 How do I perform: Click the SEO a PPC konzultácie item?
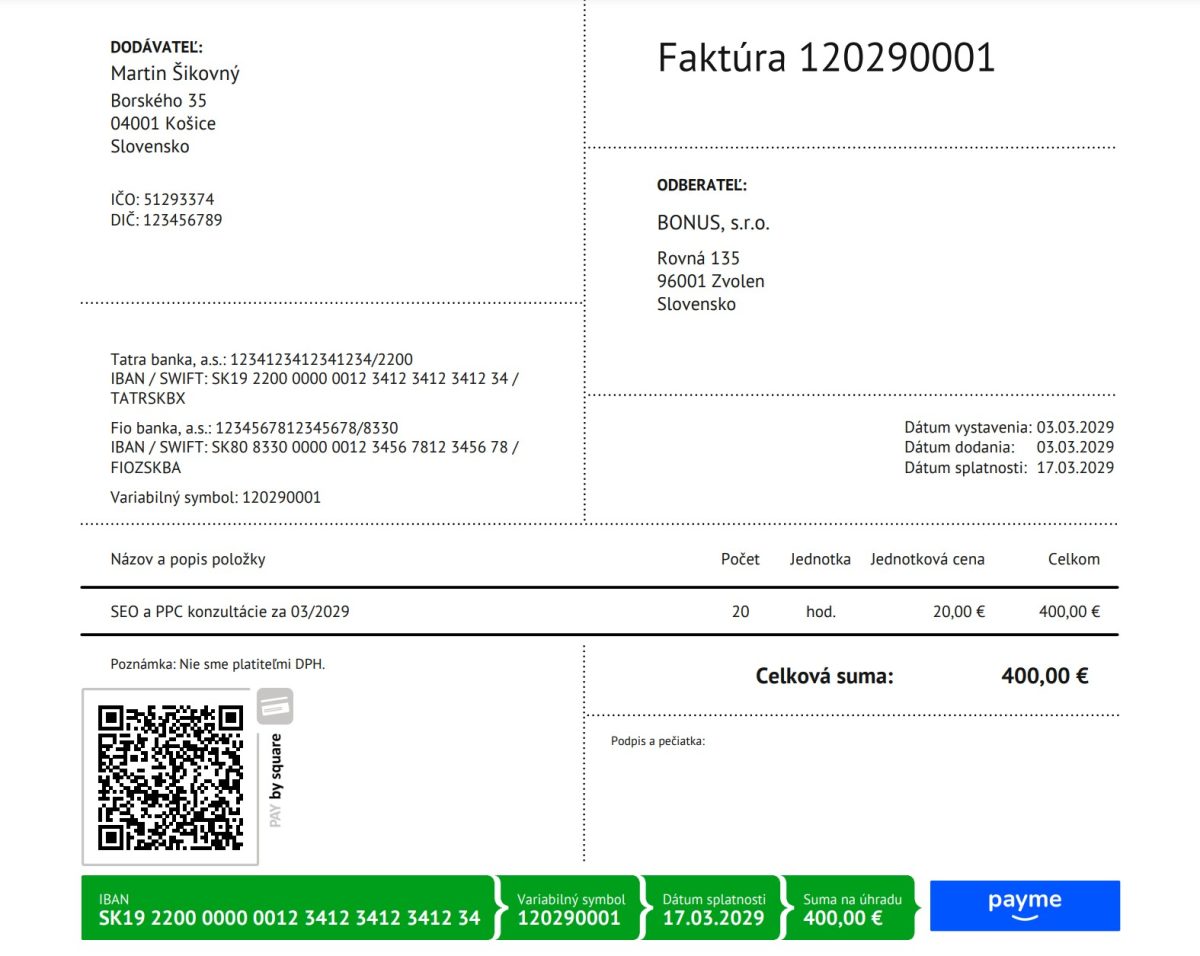(x=230, y=611)
